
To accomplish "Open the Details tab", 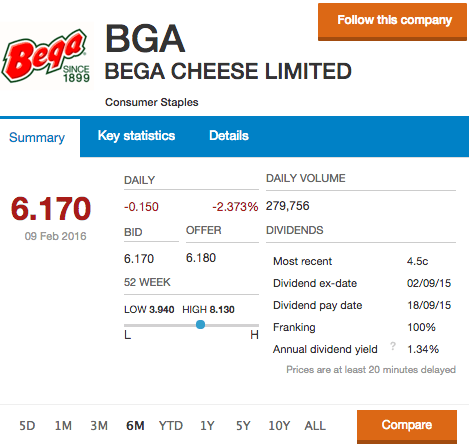I will tap(229, 136).
